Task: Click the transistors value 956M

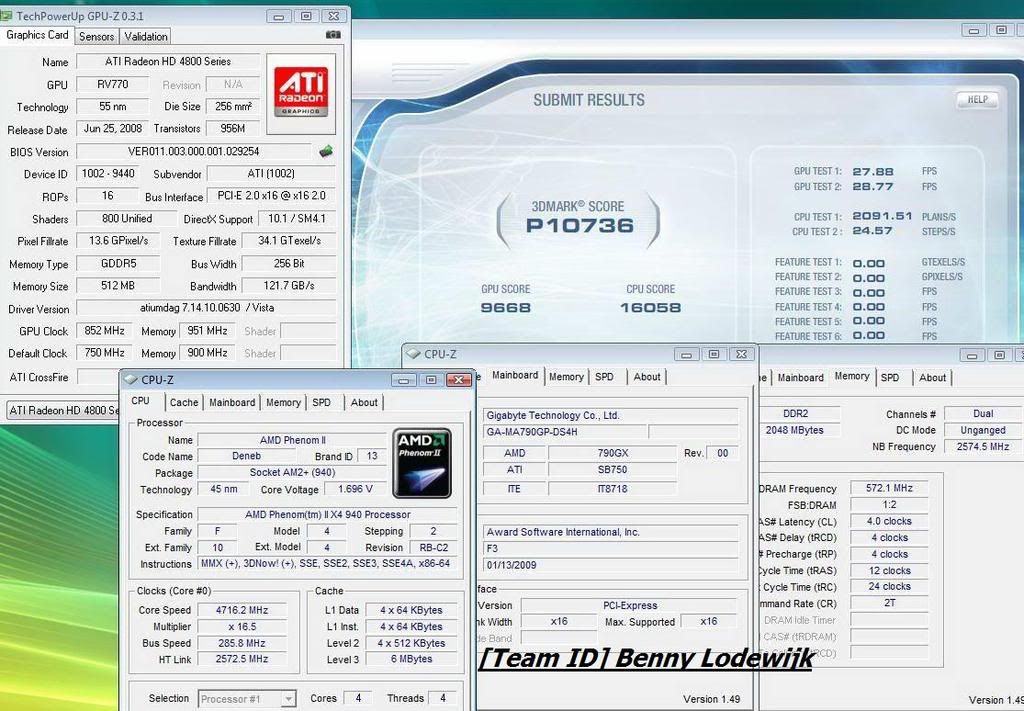Action: (x=232, y=129)
